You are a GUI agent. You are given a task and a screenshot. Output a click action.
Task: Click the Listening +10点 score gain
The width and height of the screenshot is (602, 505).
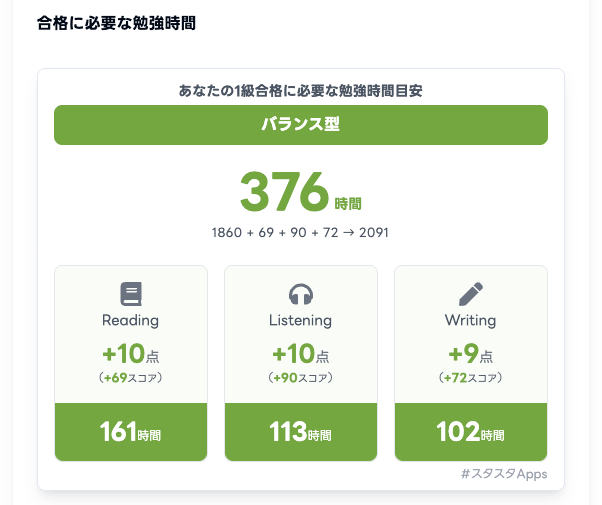coord(301,354)
